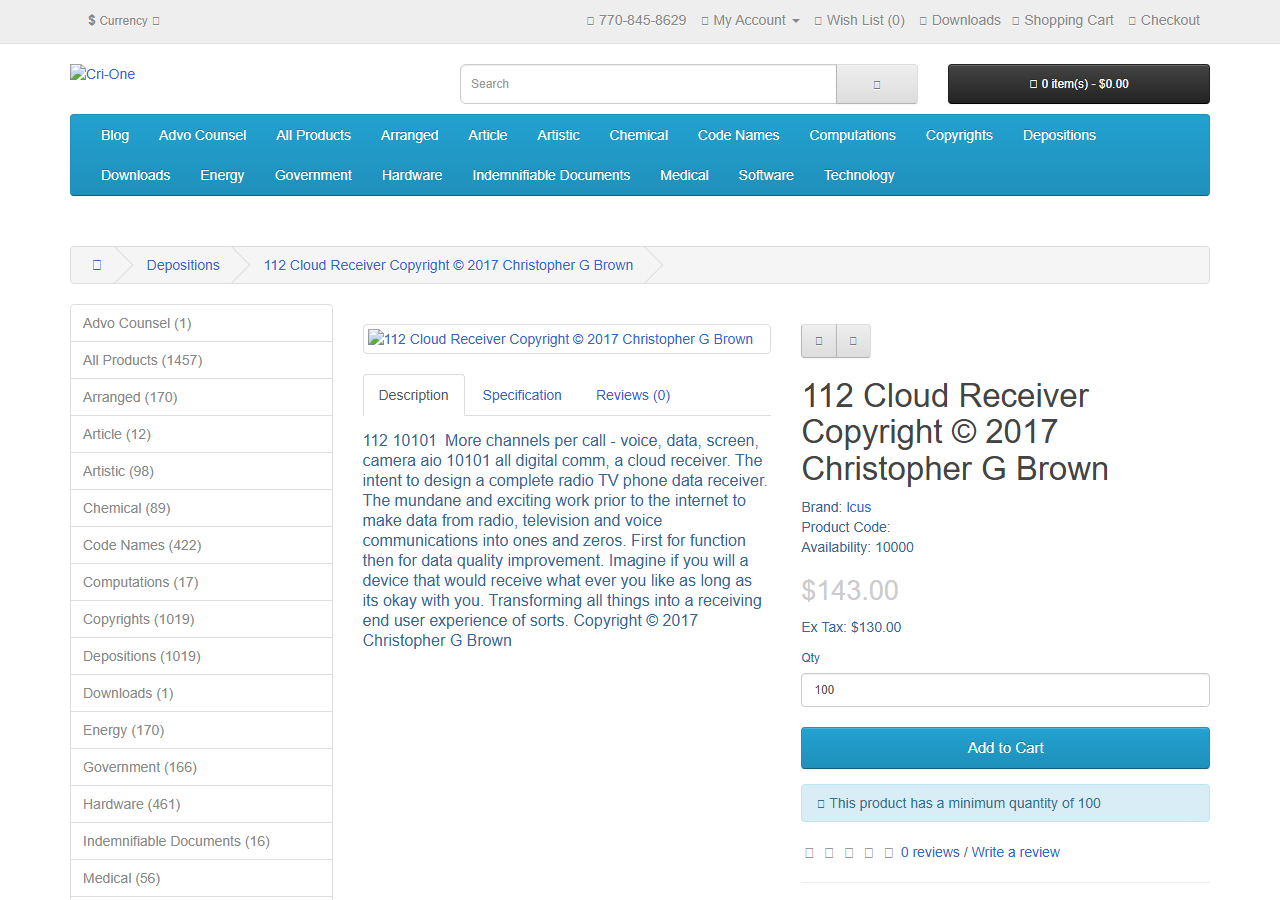Open Article navigation item
This screenshot has width=1280, height=900.
[x=488, y=135]
